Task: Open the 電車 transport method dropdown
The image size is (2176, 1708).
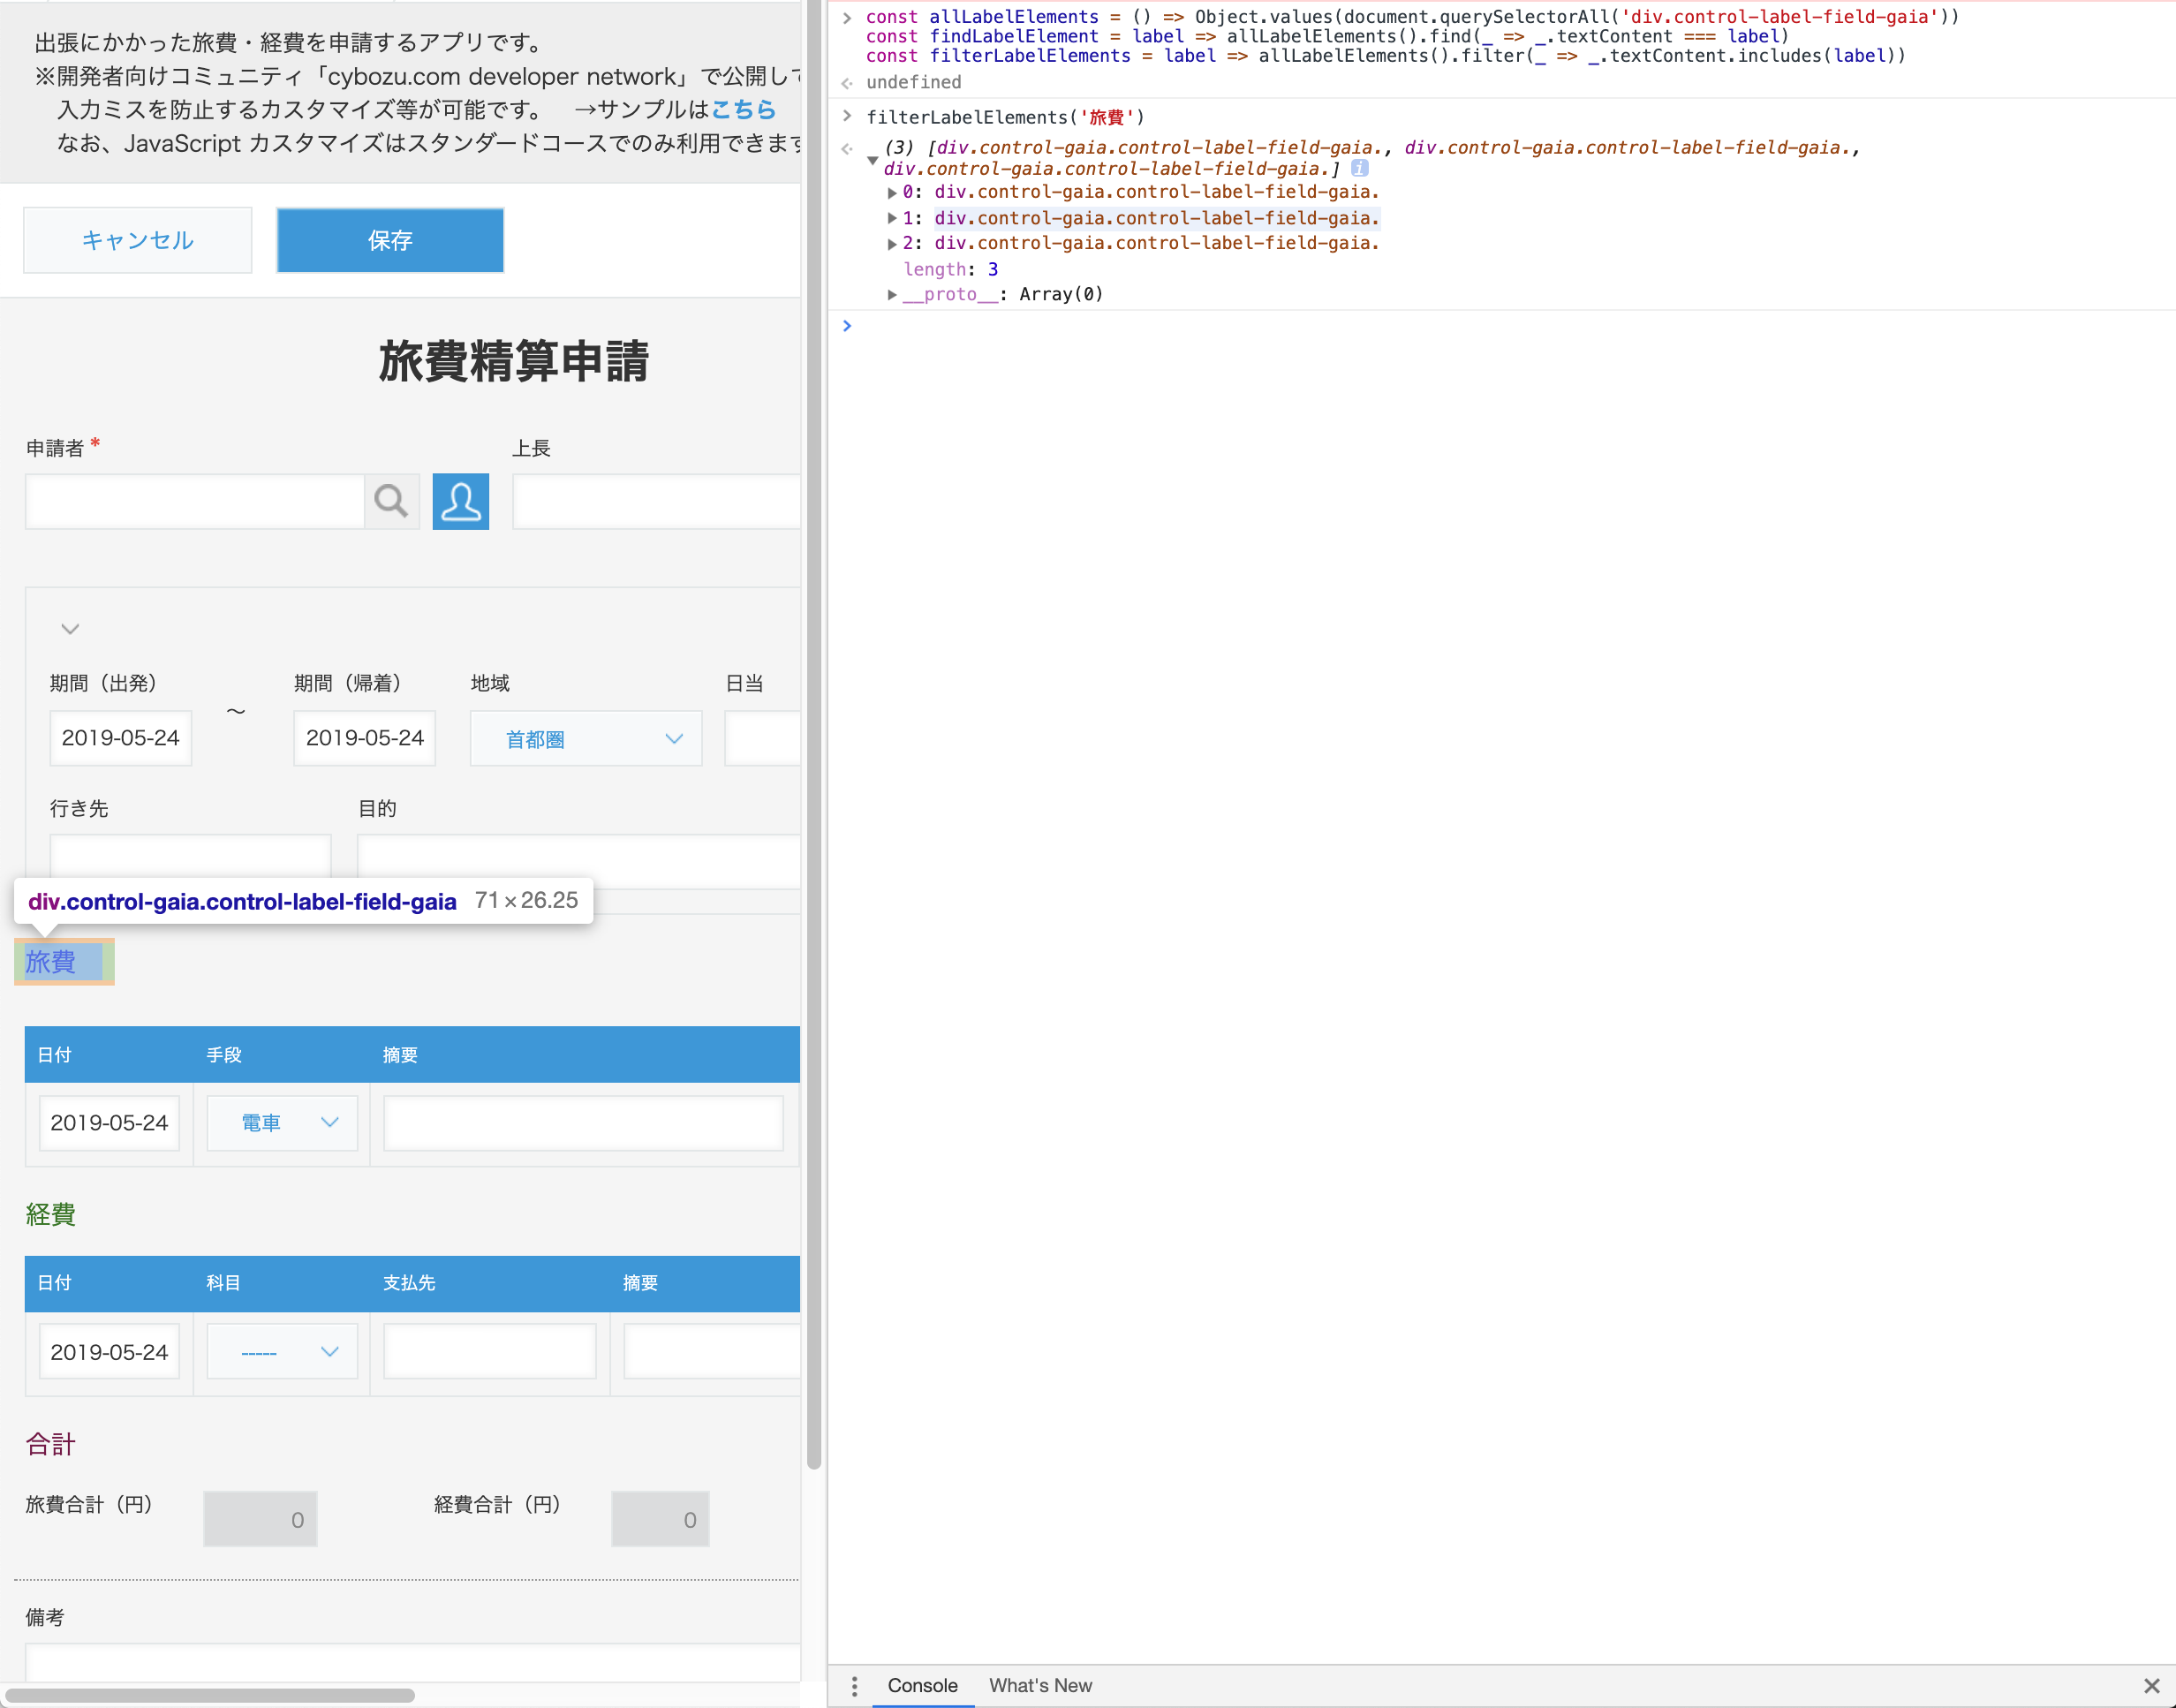Action: click(x=283, y=1123)
